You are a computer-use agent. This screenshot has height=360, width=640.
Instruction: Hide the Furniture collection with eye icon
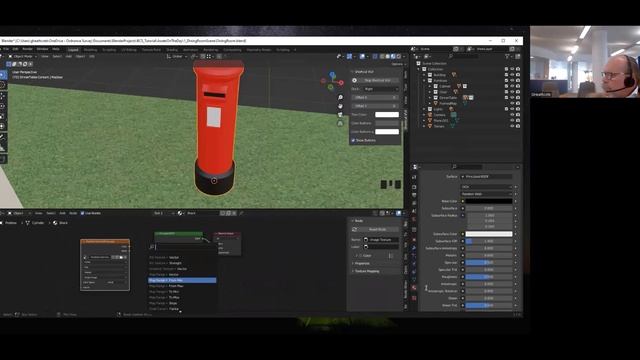click(512, 81)
